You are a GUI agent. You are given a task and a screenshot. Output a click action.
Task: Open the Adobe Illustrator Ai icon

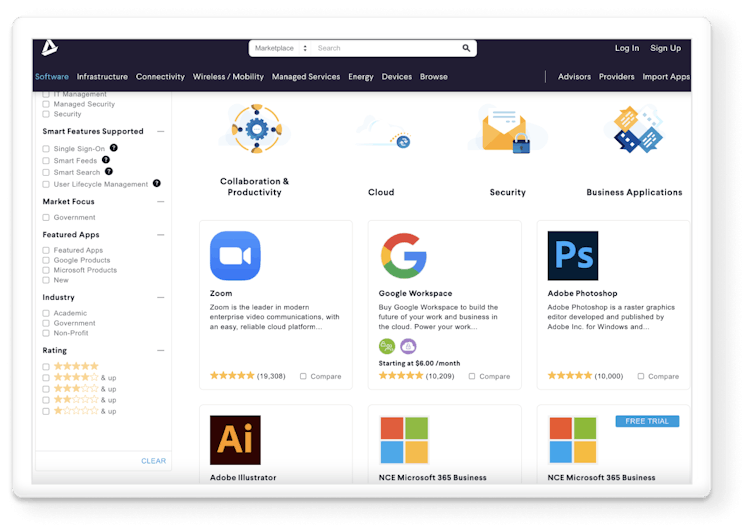(x=235, y=440)
